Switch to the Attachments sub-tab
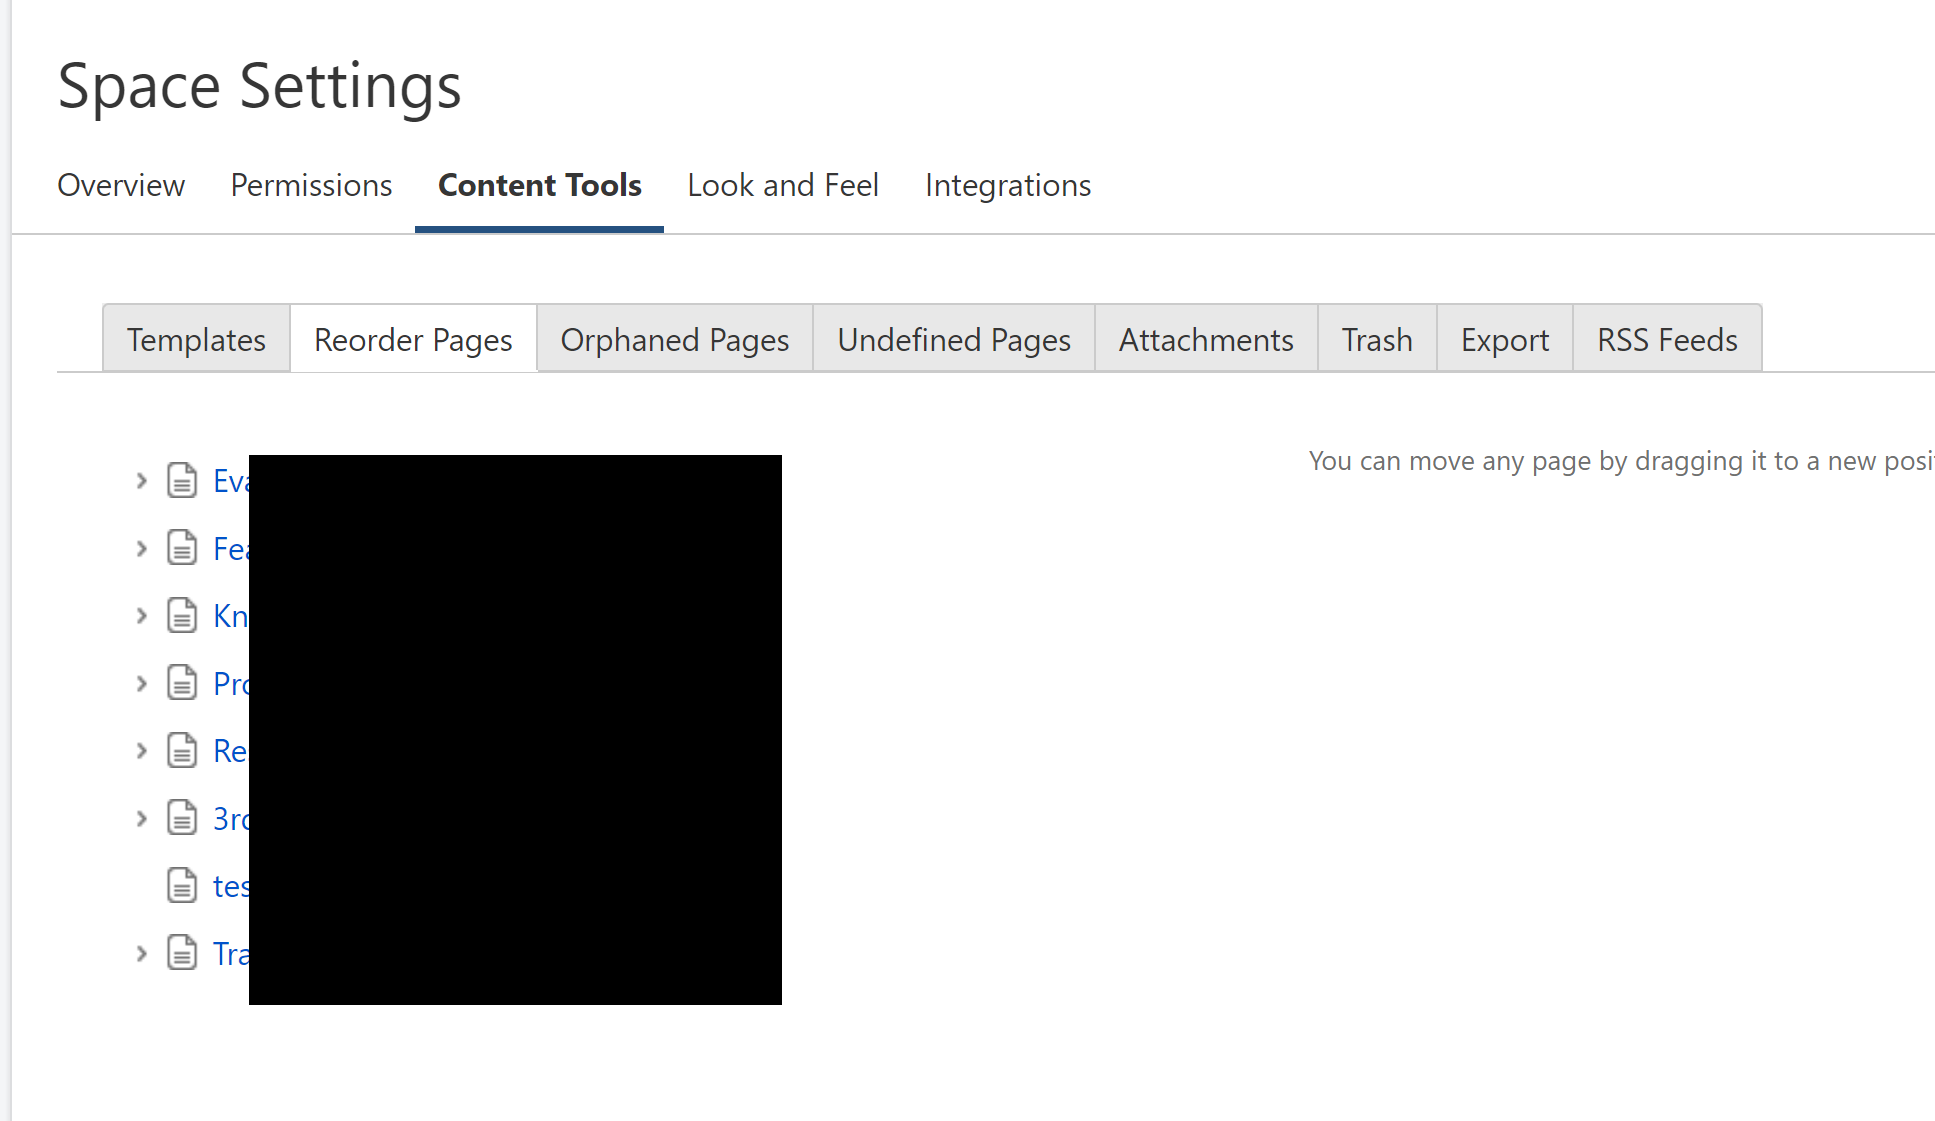Screen dimensions: 1935x1121 [1206, 339]
